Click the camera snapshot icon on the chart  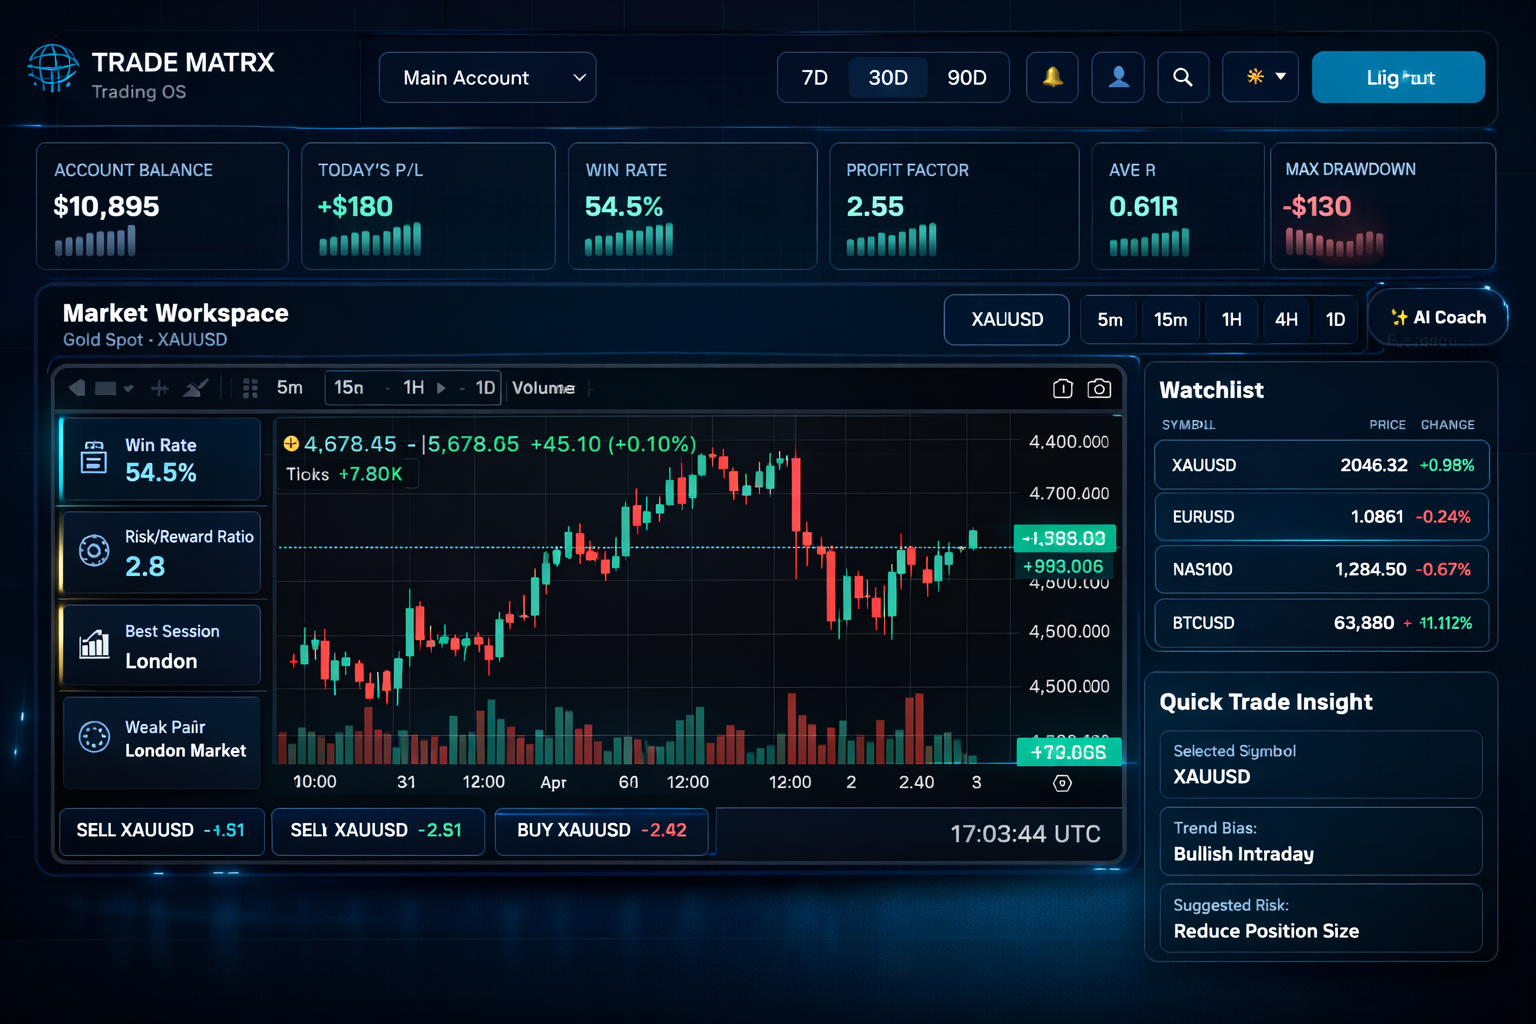(1099, 389)
